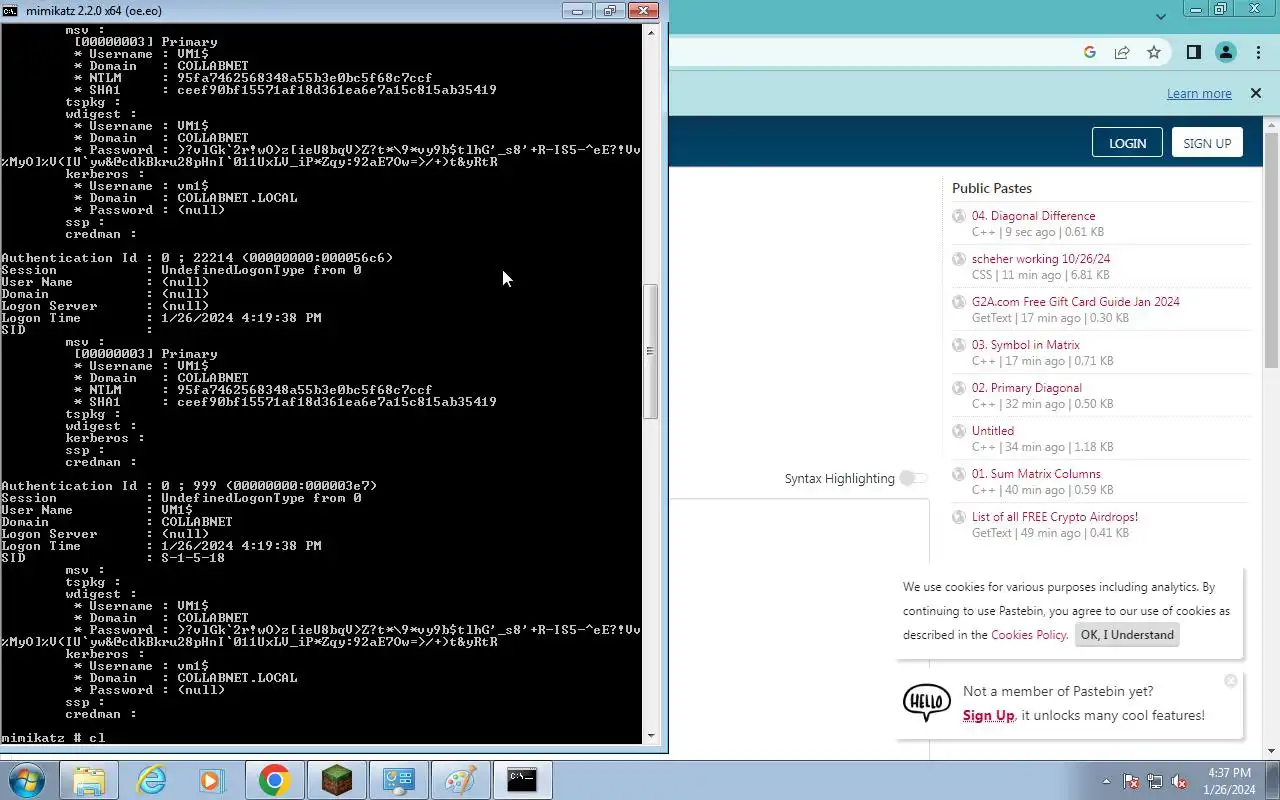The height and width of the screenshot is (800, 1280).
Task: Open the Windows Start menu
Action: [x=27, y=780]
